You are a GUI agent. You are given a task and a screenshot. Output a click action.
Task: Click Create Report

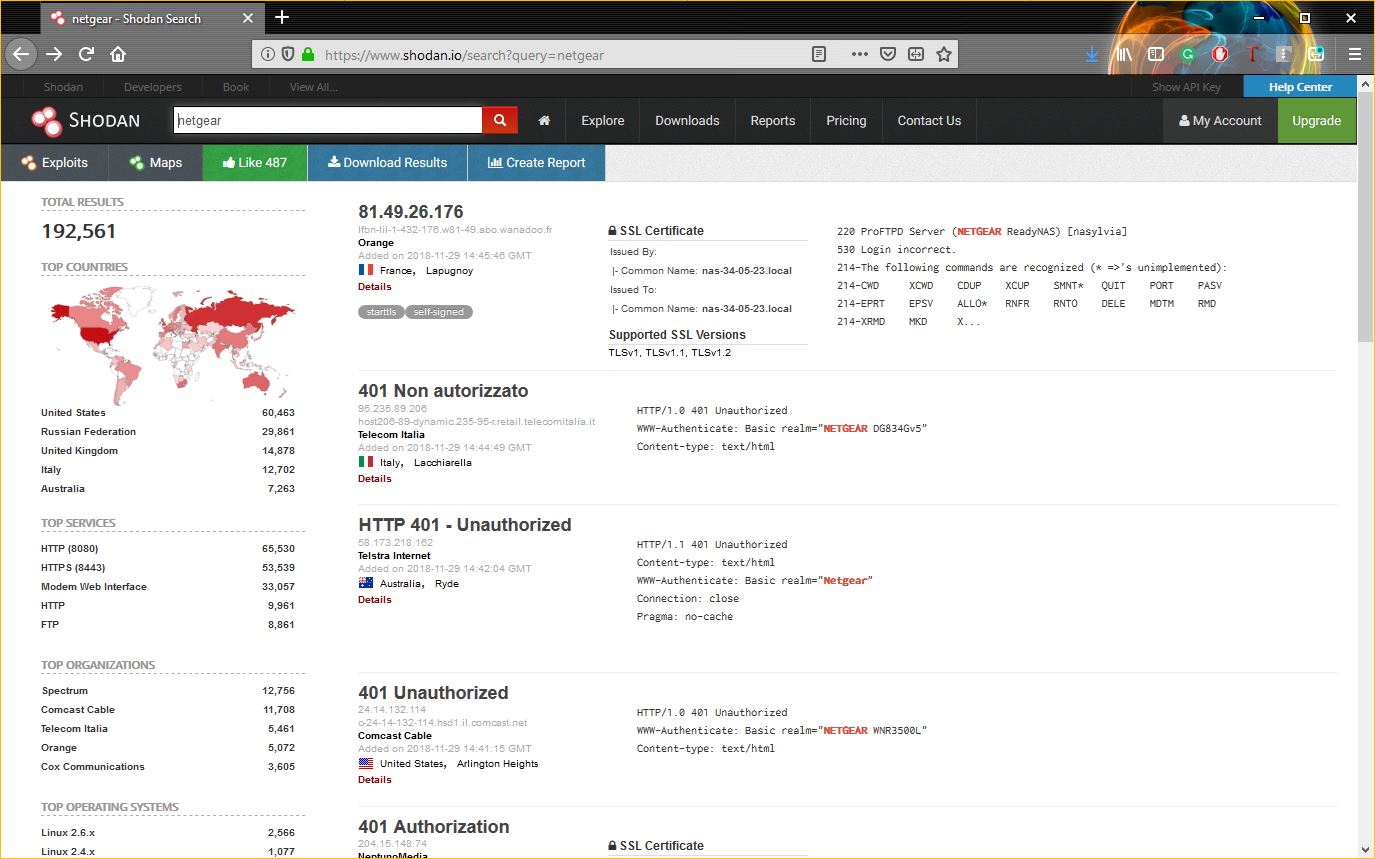(x=536, y=162)
